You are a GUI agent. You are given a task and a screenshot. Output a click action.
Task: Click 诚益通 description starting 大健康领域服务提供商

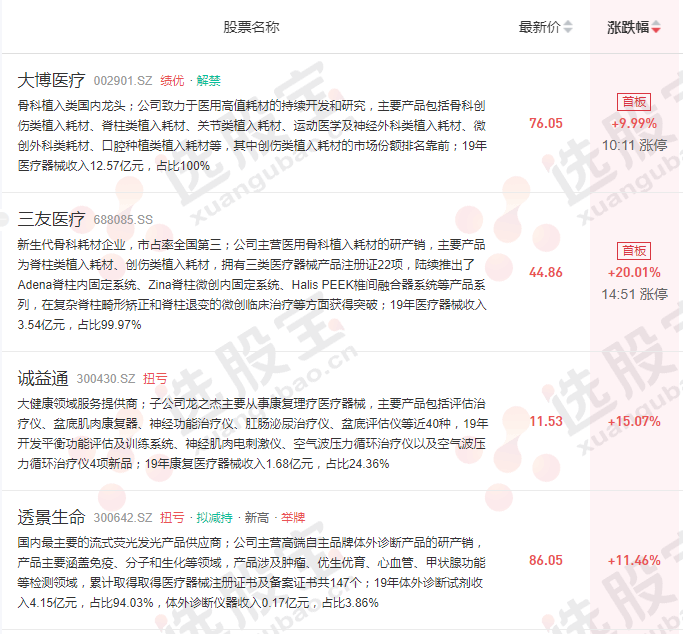point(253,433)
